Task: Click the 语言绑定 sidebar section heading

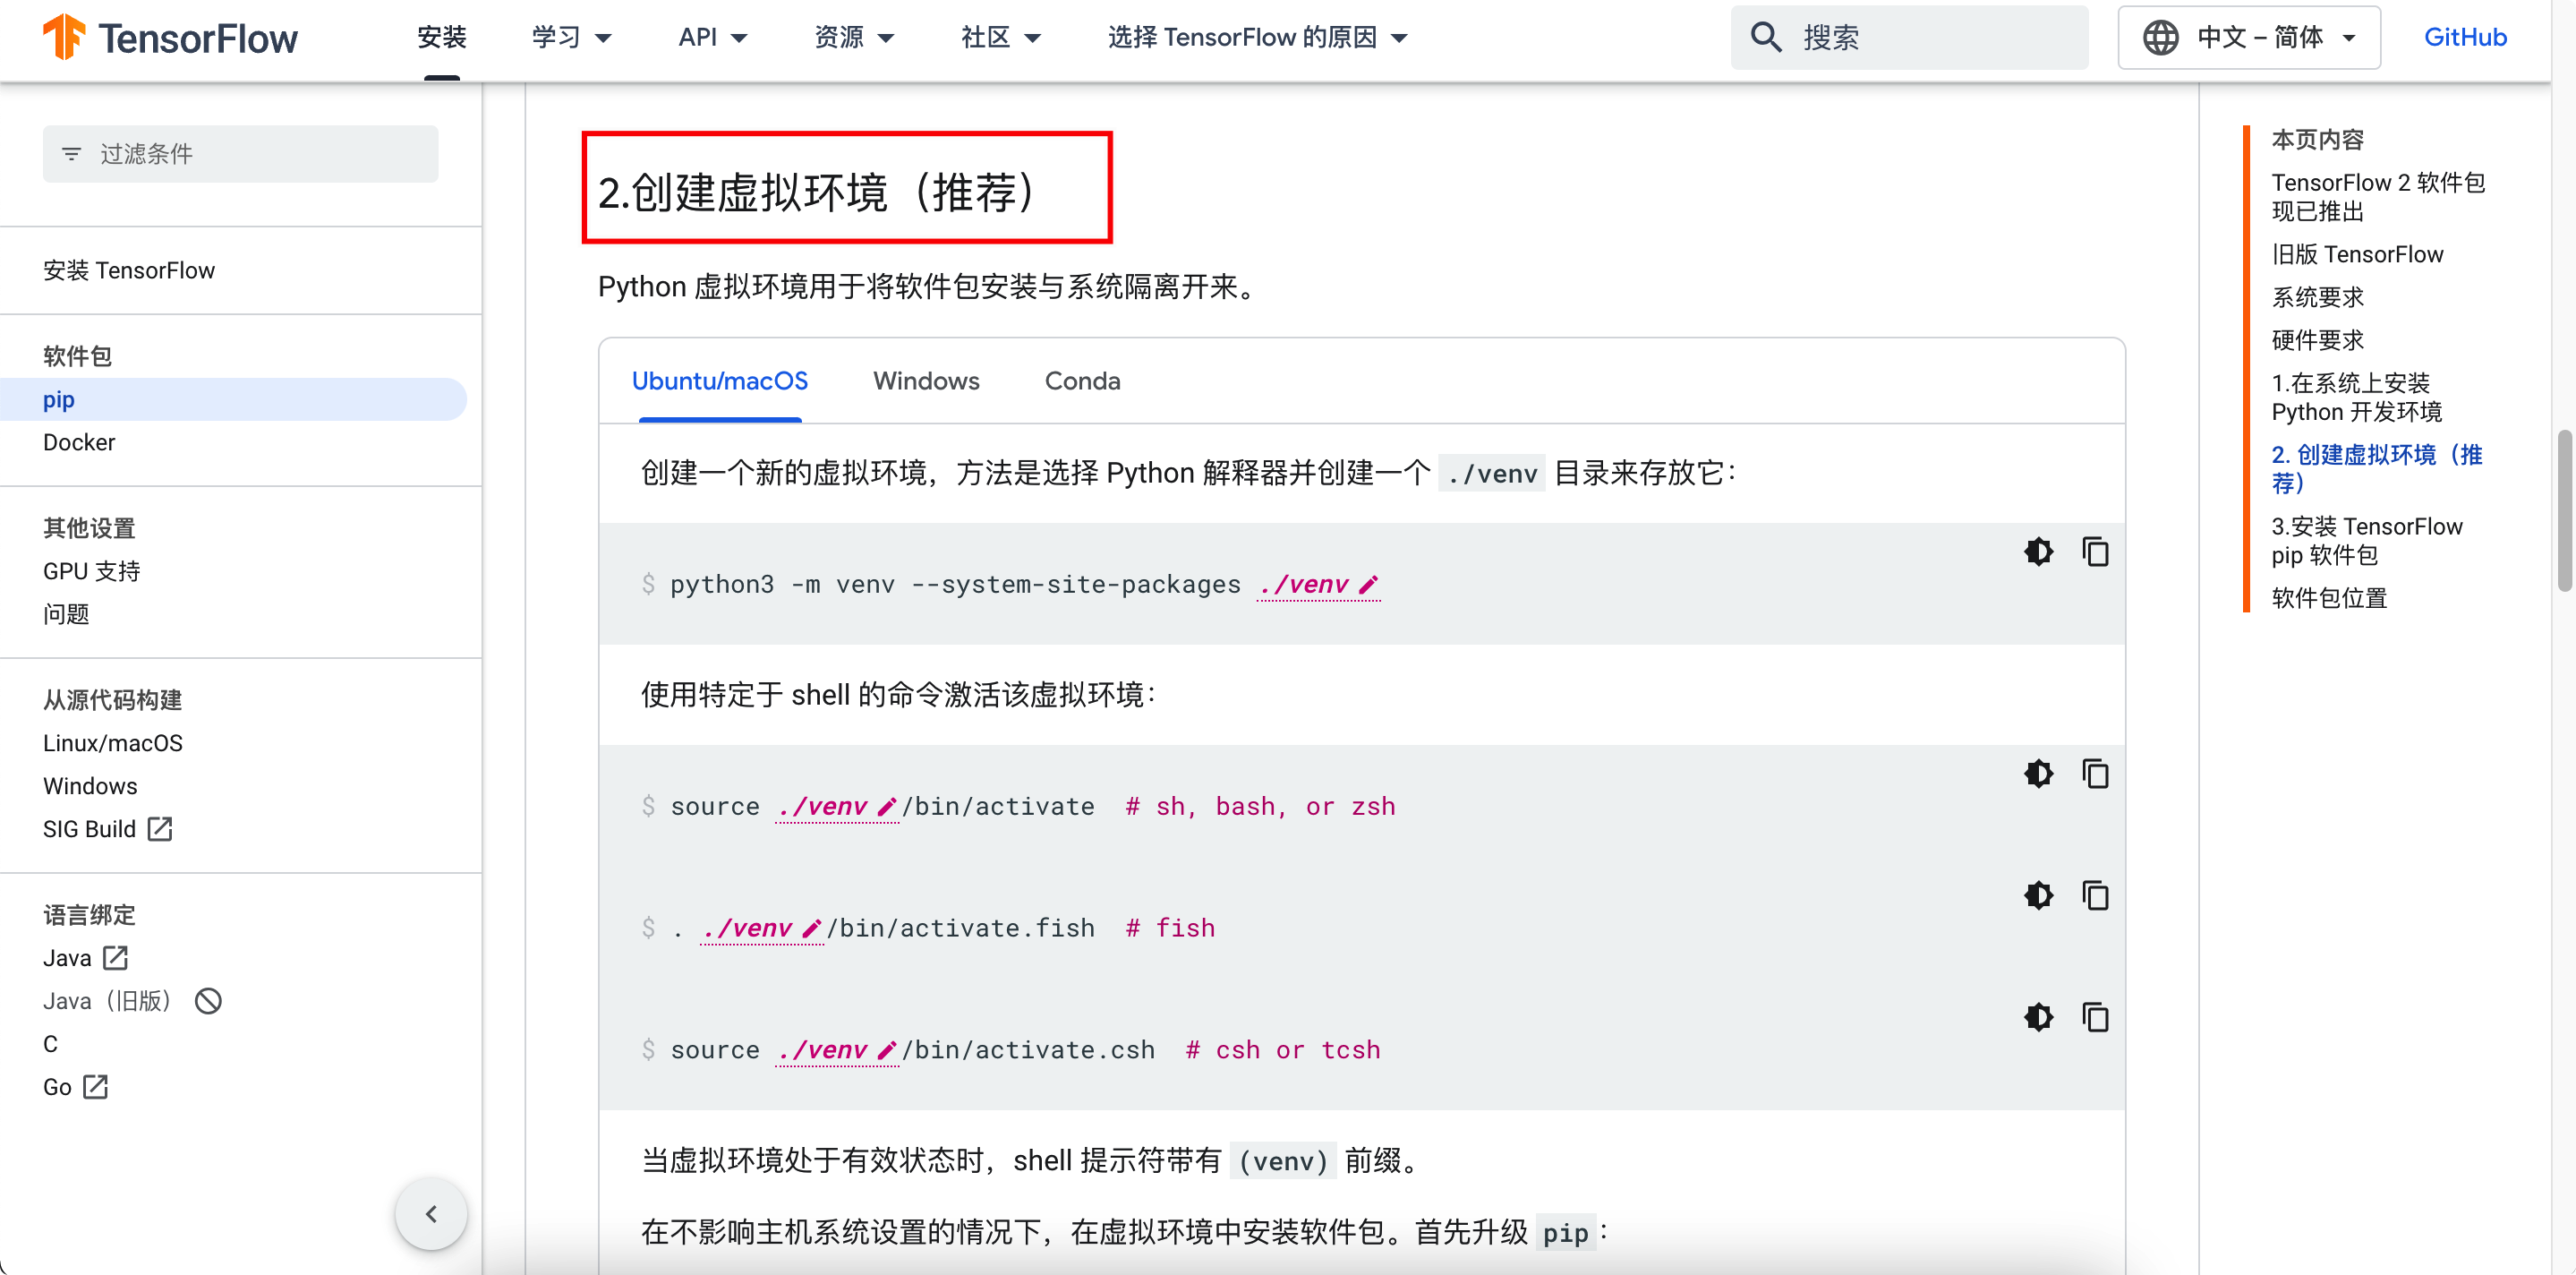Action: point(89,916)
